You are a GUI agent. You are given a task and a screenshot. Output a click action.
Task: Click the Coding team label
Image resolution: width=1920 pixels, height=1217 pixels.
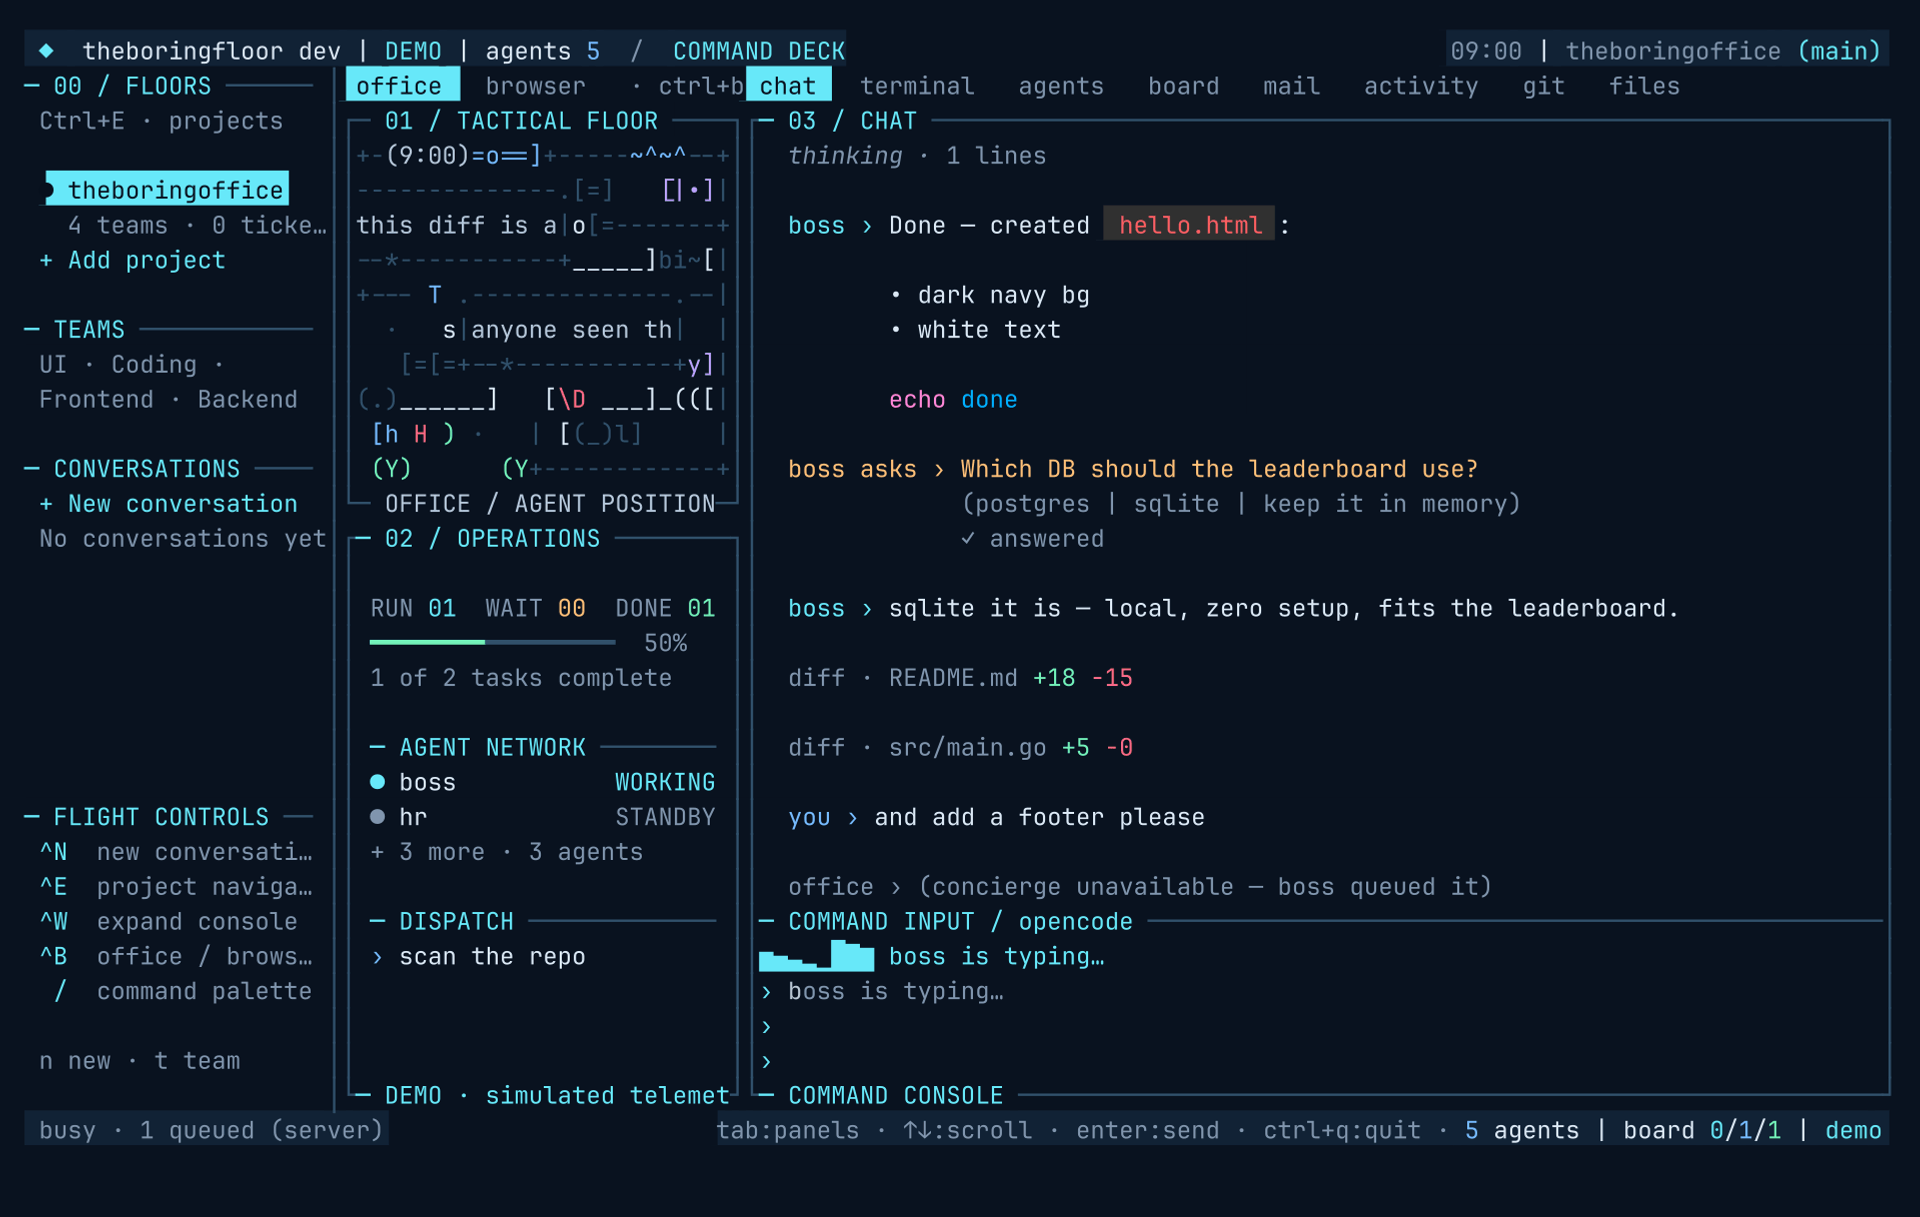click(x=153, y=365)
